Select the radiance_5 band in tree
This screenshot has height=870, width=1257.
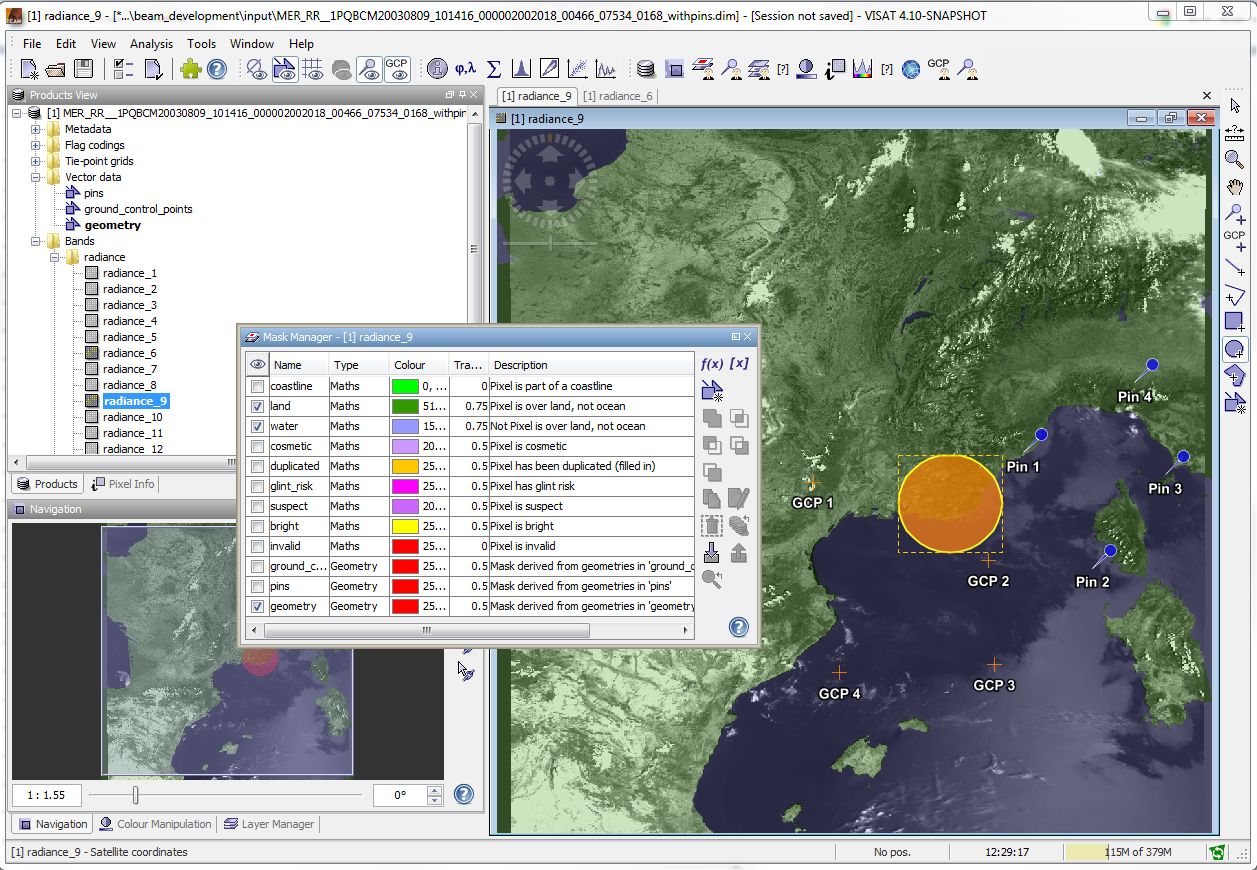(x=129, y=337)
